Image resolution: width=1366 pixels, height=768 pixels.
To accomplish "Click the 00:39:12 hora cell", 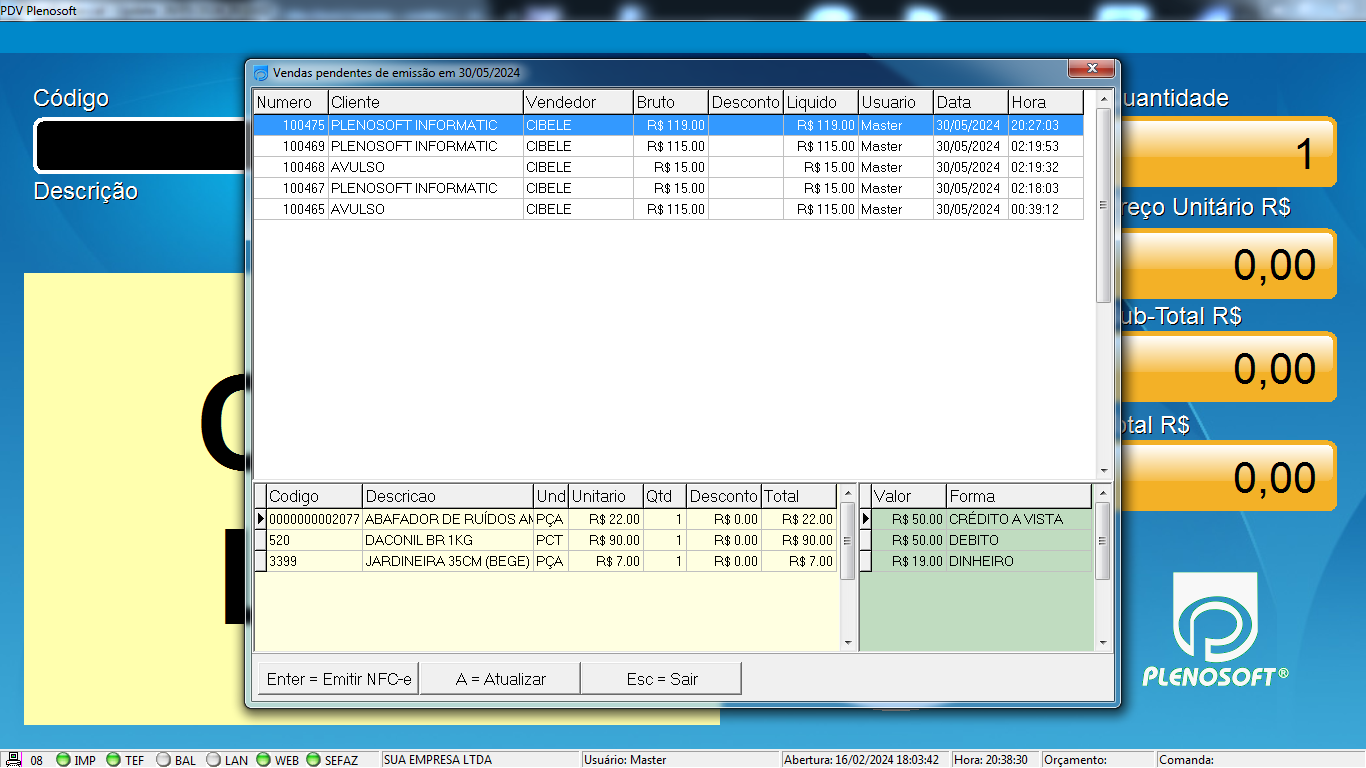I will [x=1046, y=209].
